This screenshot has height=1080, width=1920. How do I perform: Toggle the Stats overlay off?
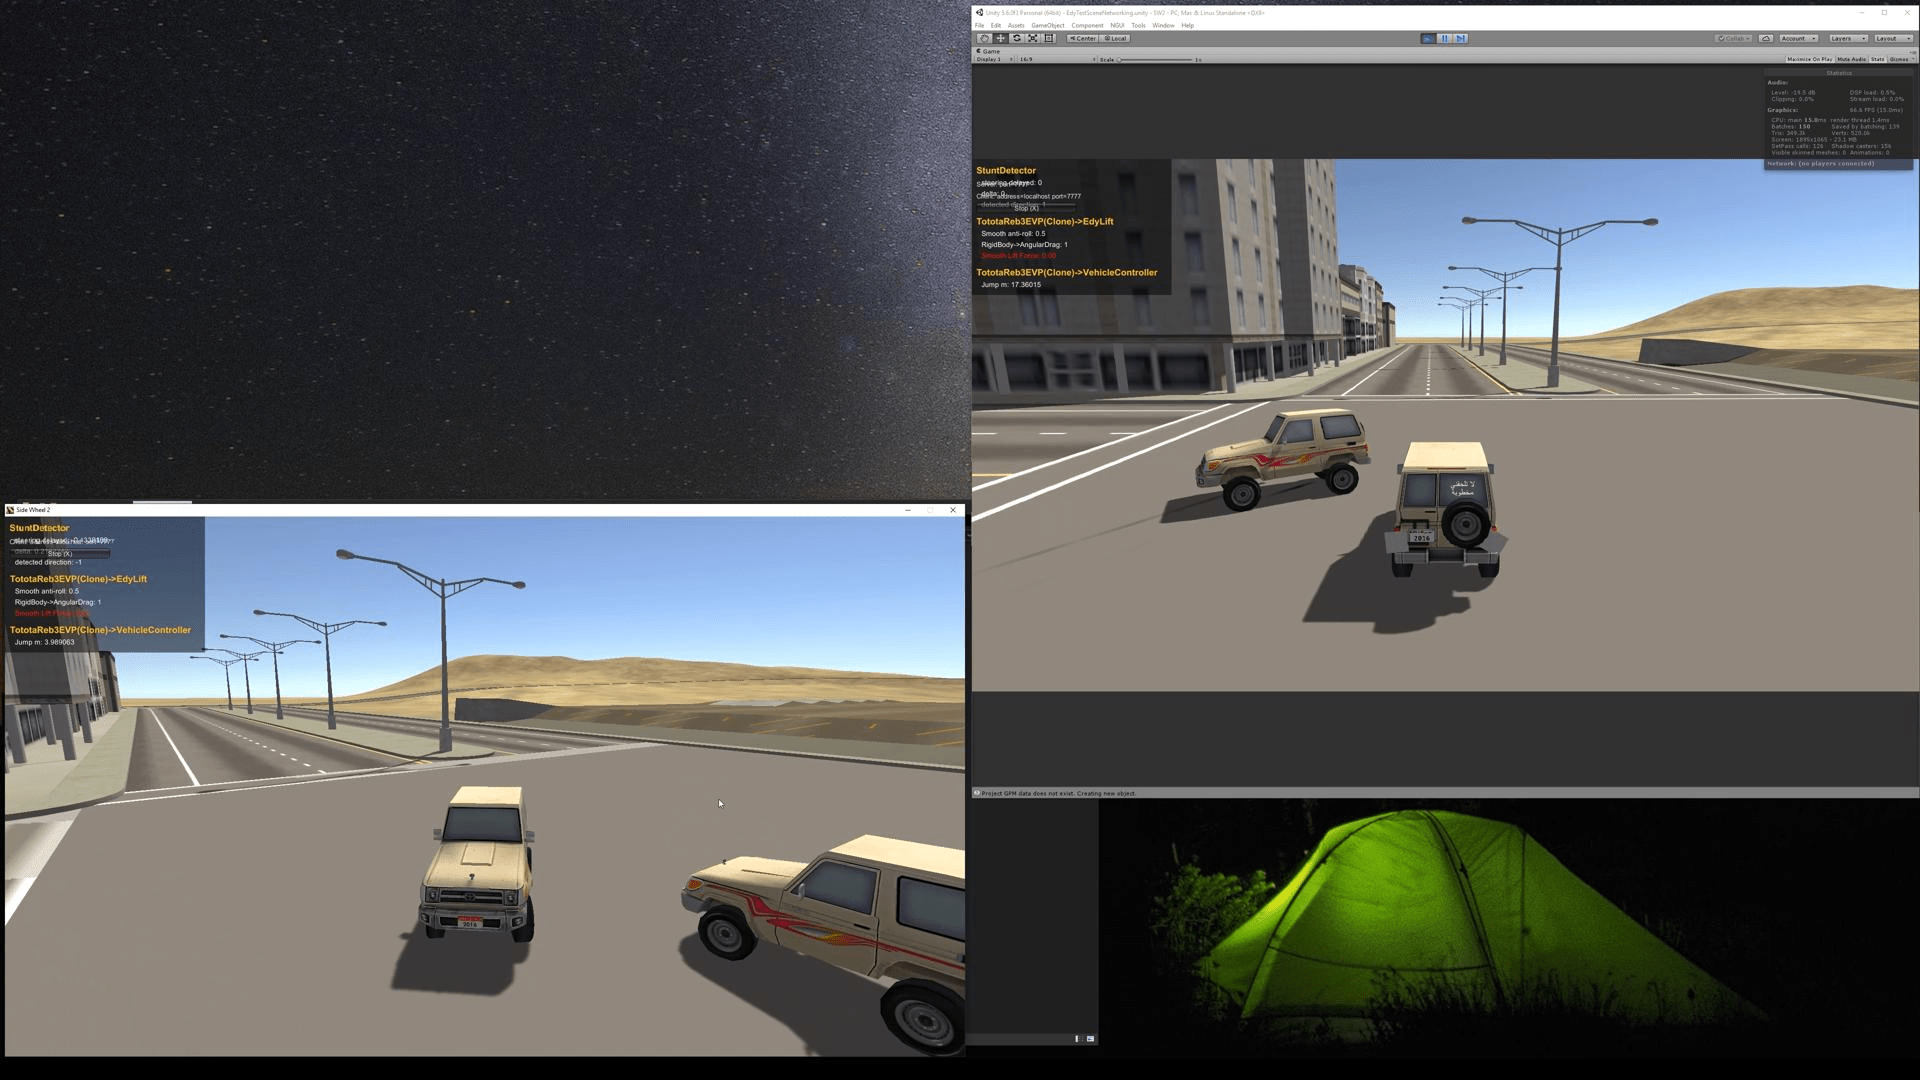tap(1878, 59)
